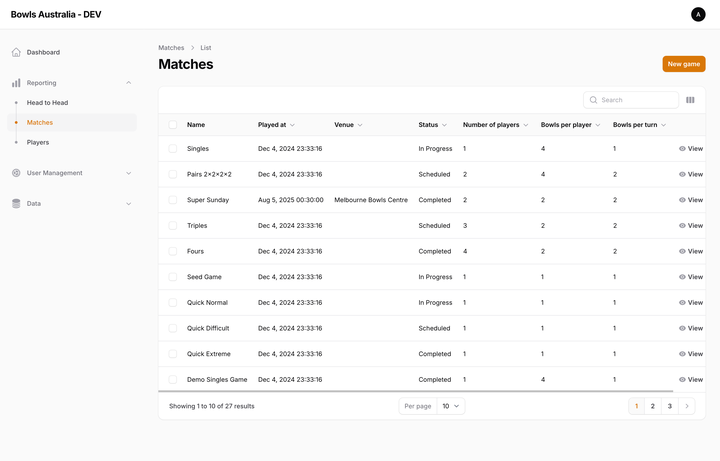View the Quick Normal match

(x=691, y=303)
